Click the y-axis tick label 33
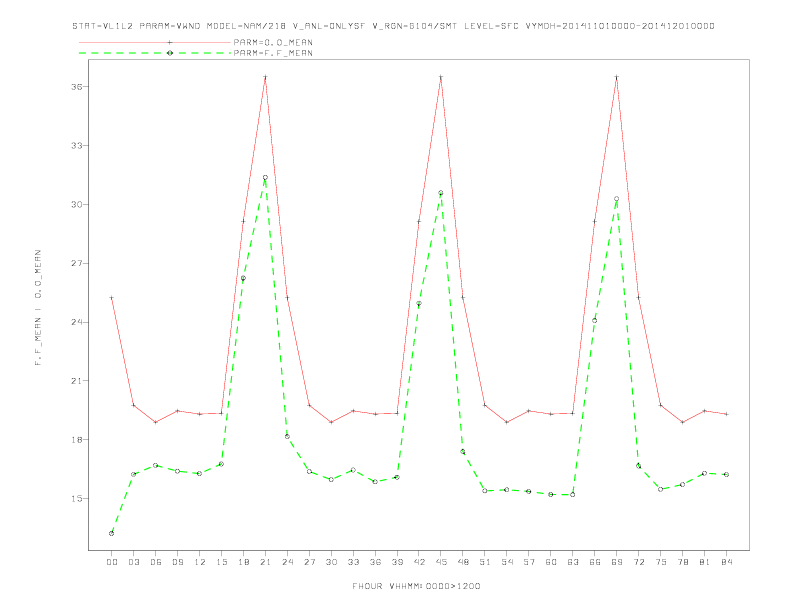Image resolution: width=792 pixels, height=612 pixels. [x=77, y=145]
